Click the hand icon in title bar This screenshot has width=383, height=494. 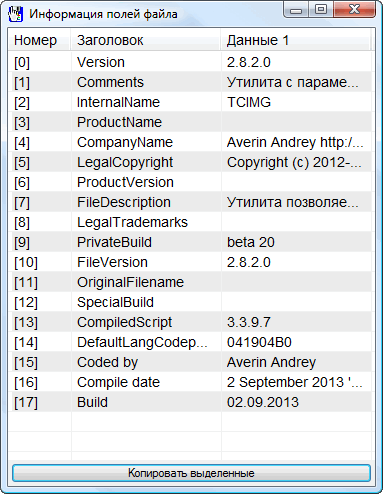(15, 14)
